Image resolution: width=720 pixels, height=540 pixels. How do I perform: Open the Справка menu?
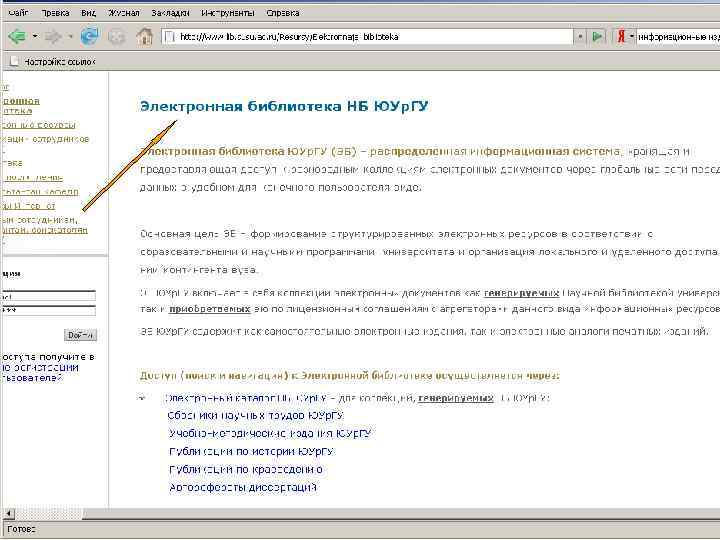tap(283, 13)
